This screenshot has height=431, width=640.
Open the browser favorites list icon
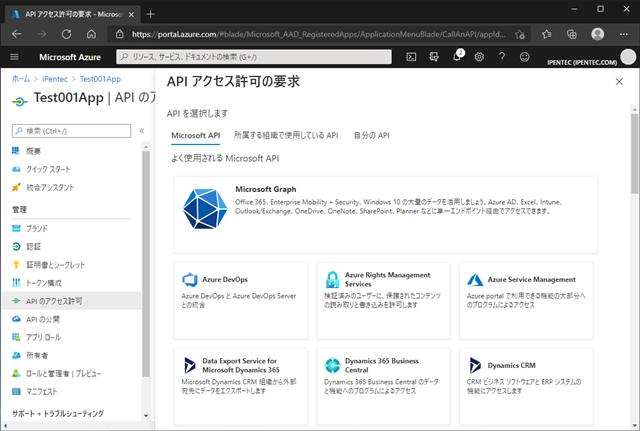547,34
